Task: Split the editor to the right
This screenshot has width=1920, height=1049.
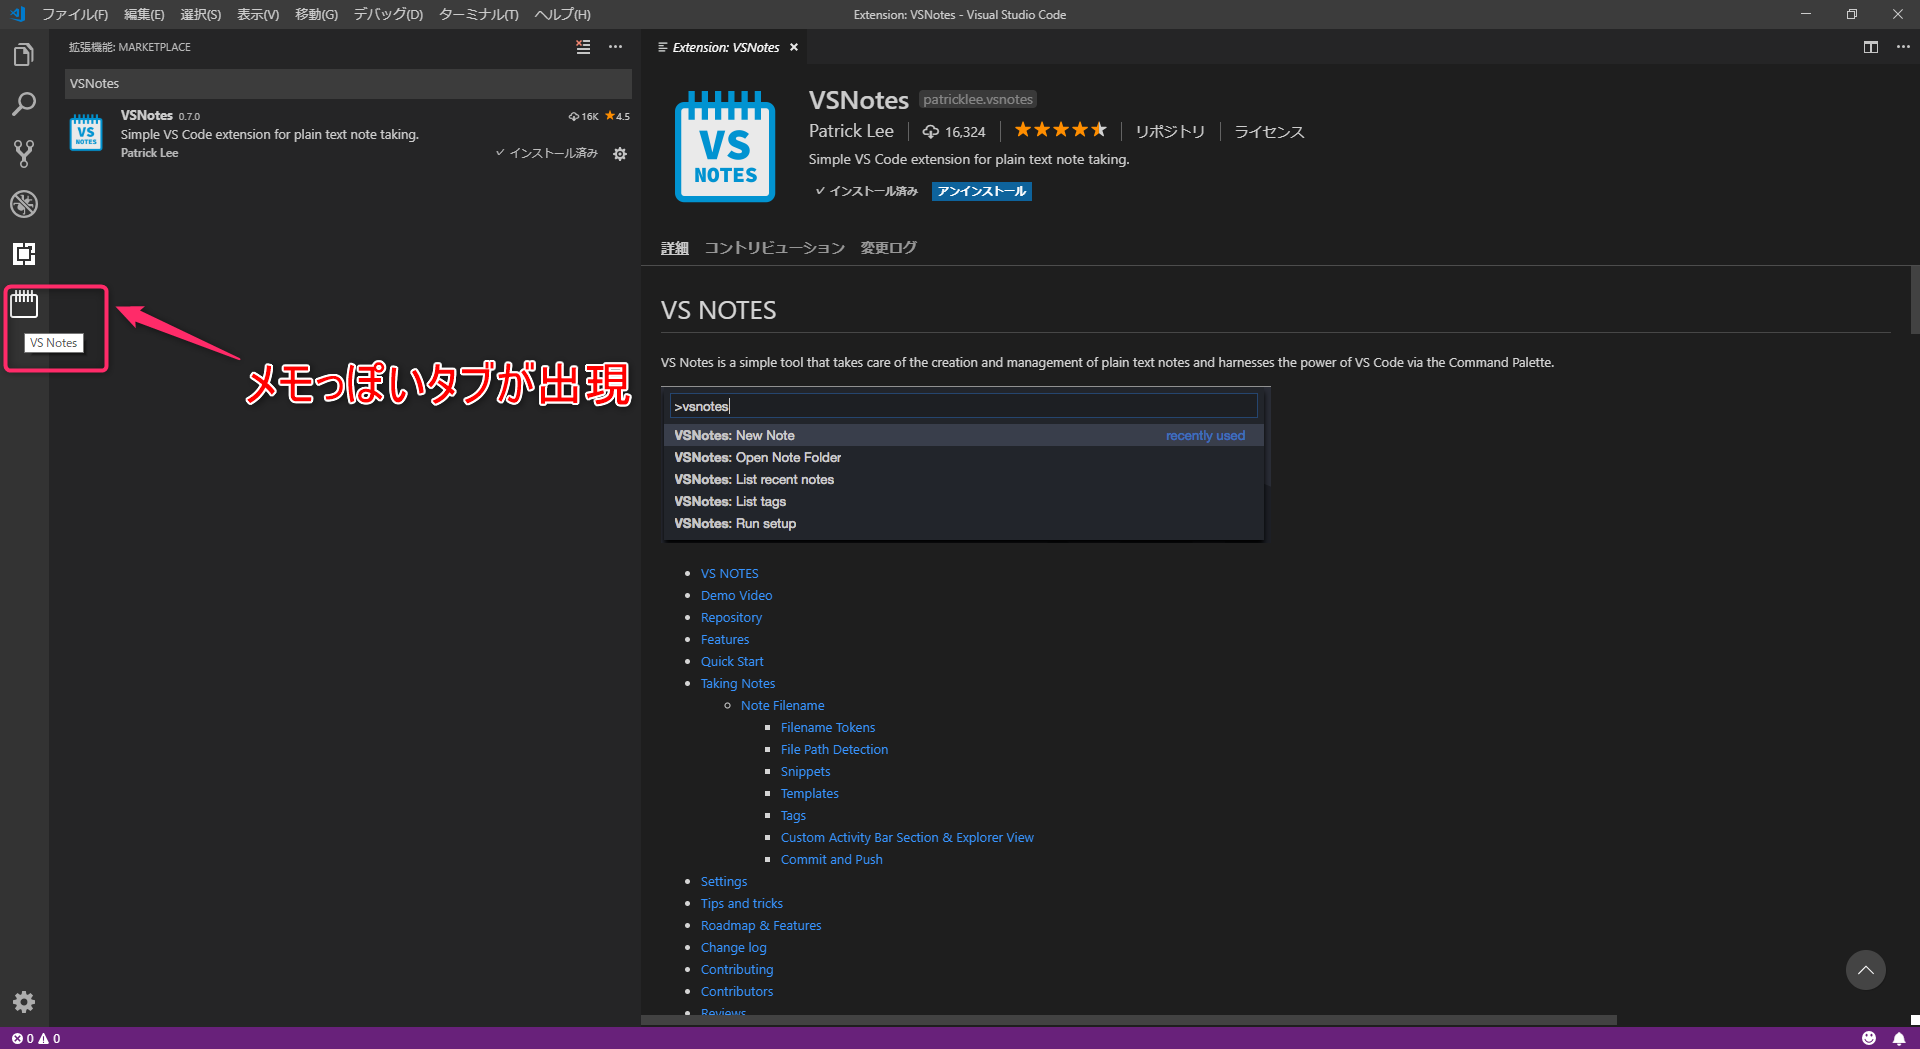Action: click(x=1871, y=47)
